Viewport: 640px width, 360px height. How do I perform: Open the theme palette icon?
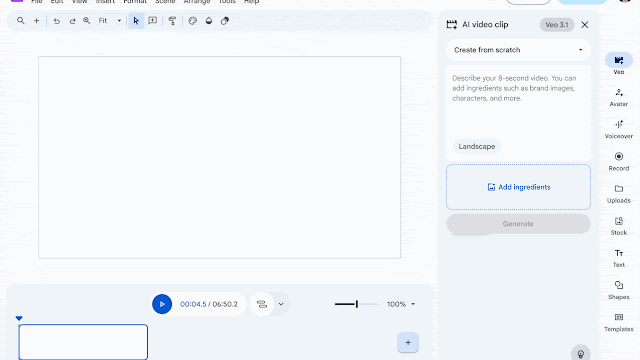pyautogui.click(x=193, y=21)
